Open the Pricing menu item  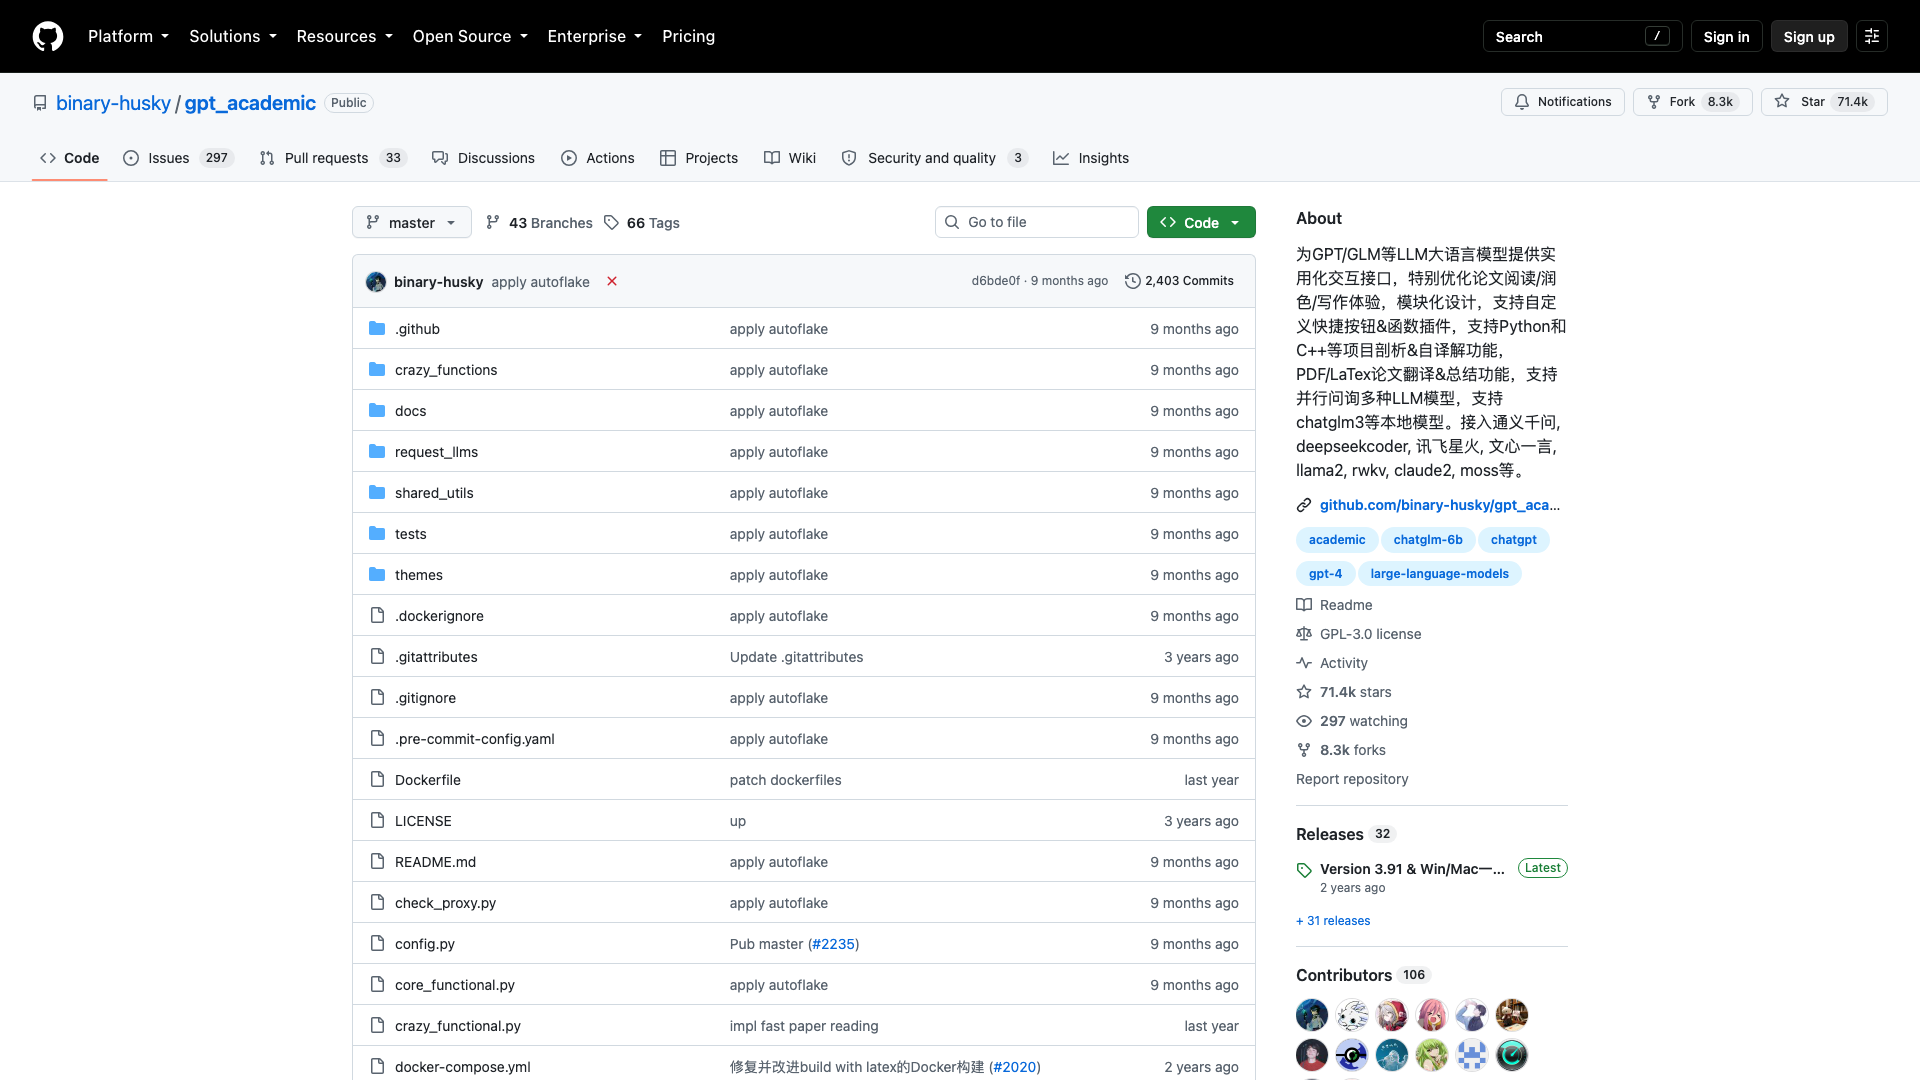coord(688,36)
